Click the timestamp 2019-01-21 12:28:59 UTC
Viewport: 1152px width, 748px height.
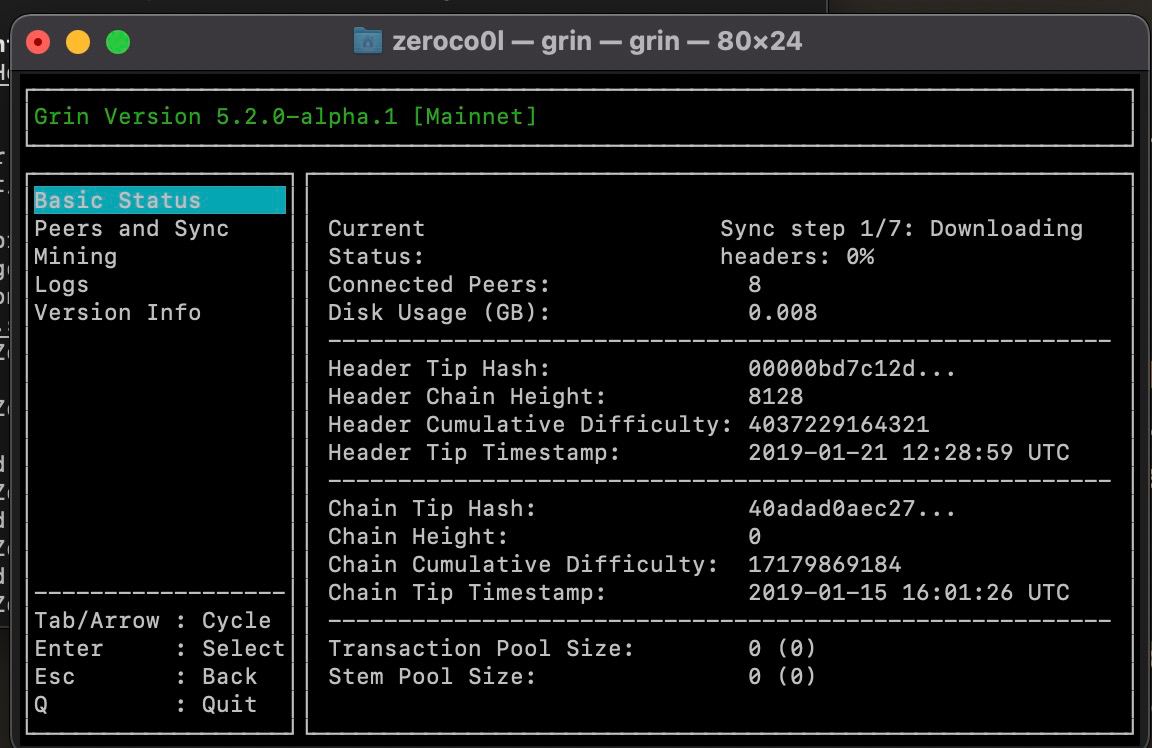point(909,452)
